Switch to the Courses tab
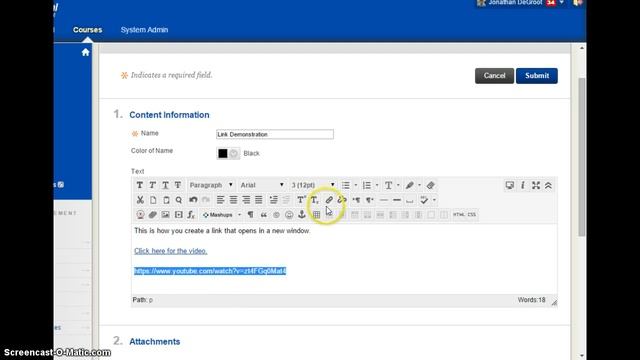This screenshot has width=640, height=360. [87, 30]
